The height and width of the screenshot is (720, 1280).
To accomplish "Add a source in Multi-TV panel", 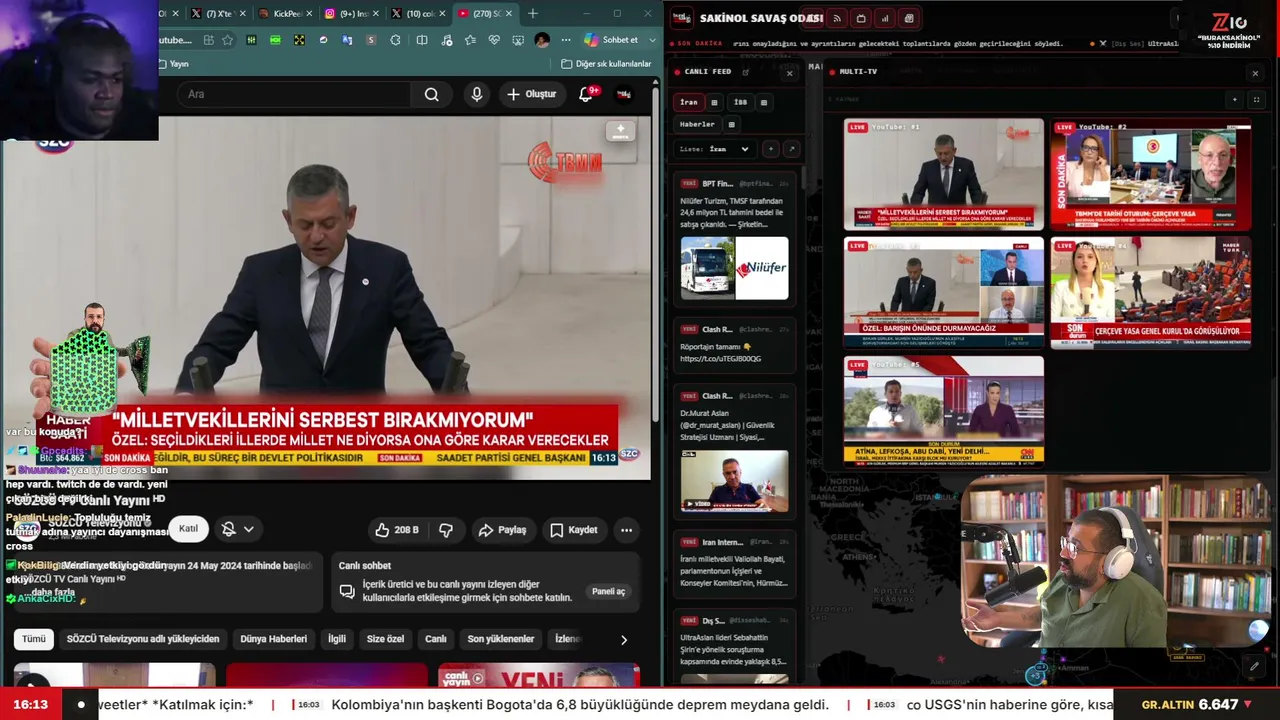I will click(x=1235, y=99).
